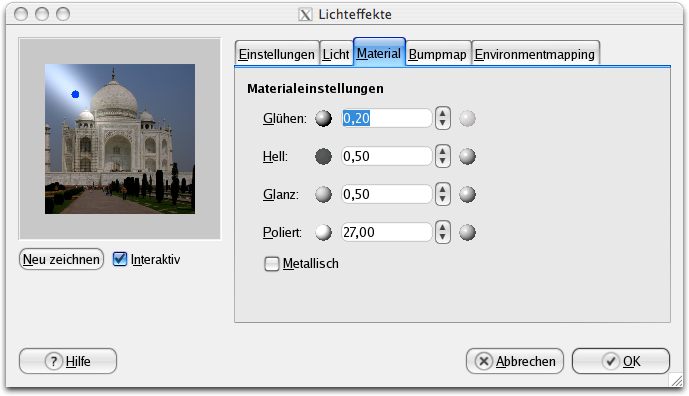Increase Glühen value with stepper up arrow

(442, 113)
